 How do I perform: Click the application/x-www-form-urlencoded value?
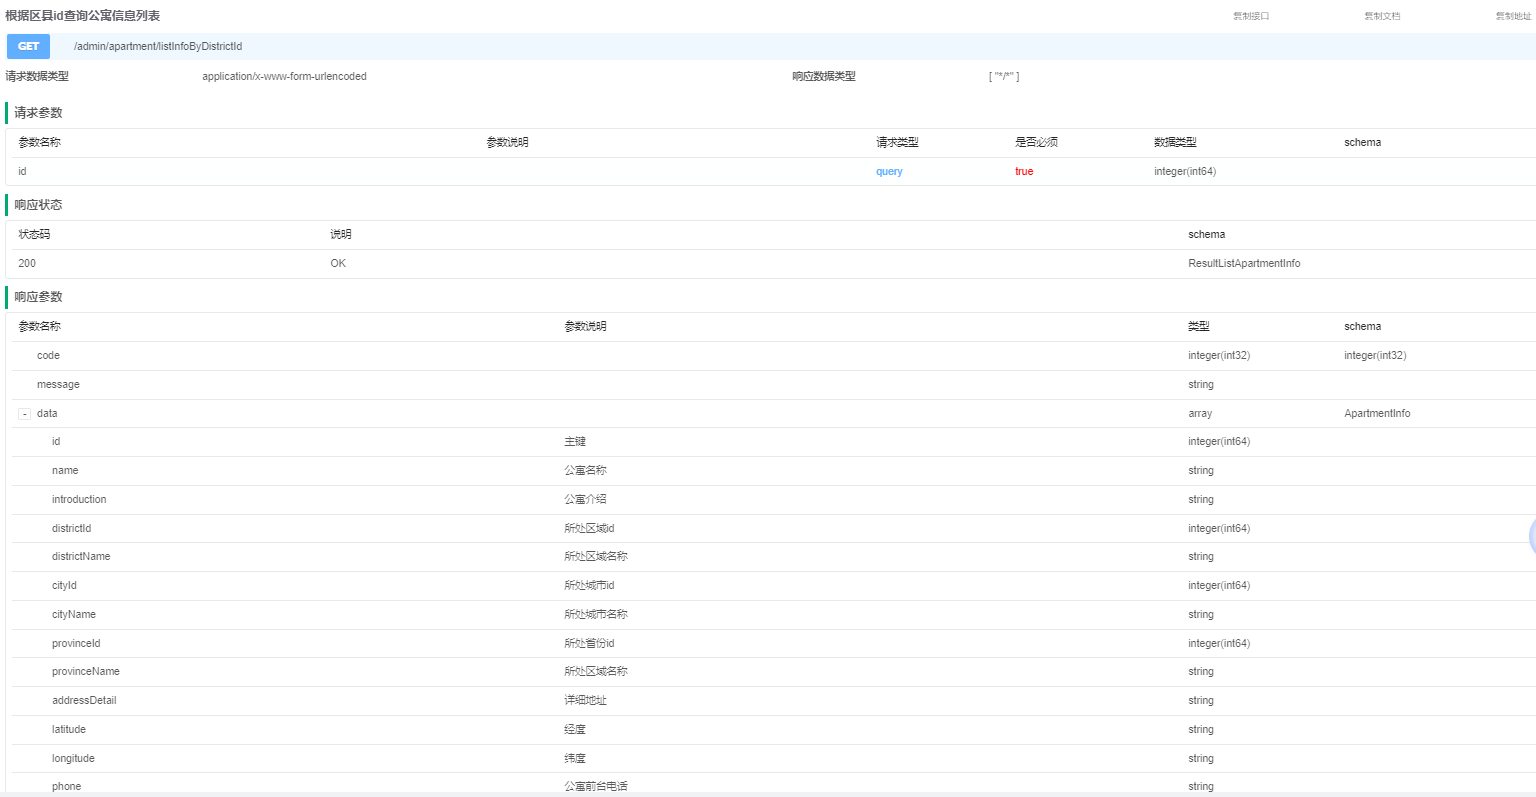(x=284, y=76)
